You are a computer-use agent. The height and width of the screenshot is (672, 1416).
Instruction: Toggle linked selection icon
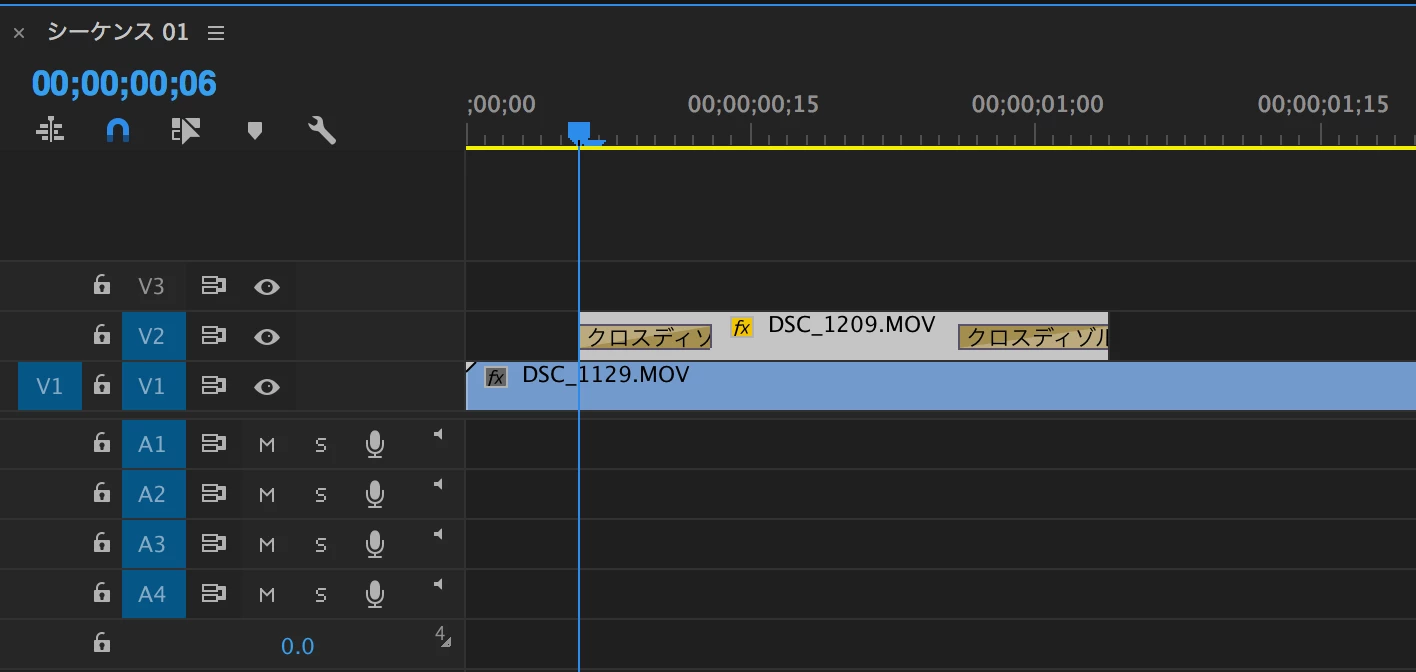point(186,130)
